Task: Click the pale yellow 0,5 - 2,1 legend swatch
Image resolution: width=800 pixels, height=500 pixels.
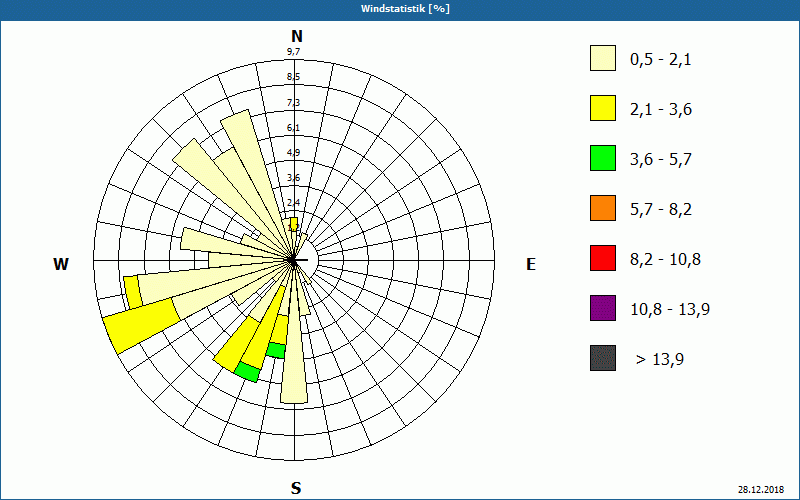Action: pyautogui.click(x=603, y=58)
